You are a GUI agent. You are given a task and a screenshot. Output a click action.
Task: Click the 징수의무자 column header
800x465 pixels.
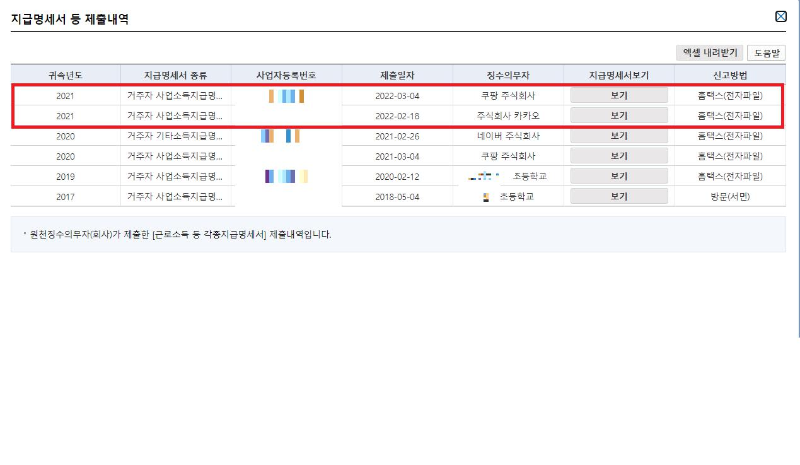pyautogui.click(x=508, y=76)
